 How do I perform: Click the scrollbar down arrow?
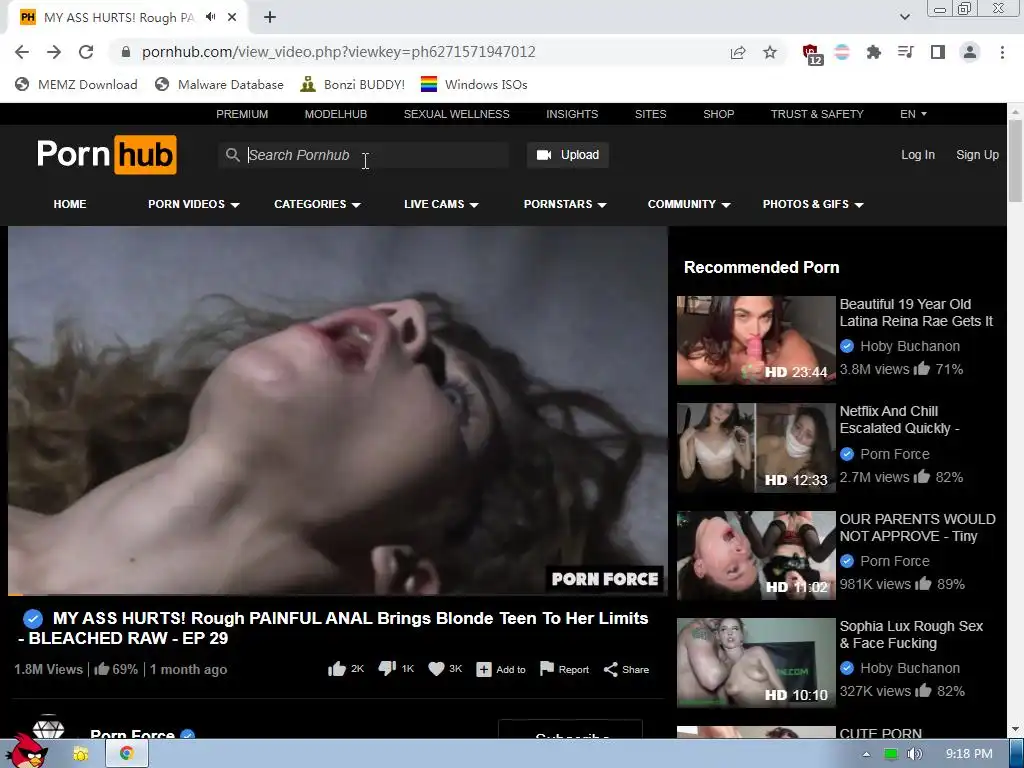point(1015,729)
